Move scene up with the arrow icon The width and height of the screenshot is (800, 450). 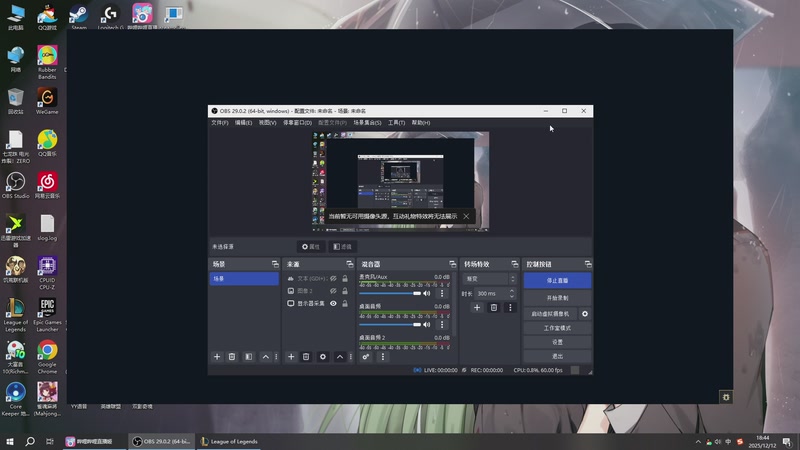click(x=265, y=357)
